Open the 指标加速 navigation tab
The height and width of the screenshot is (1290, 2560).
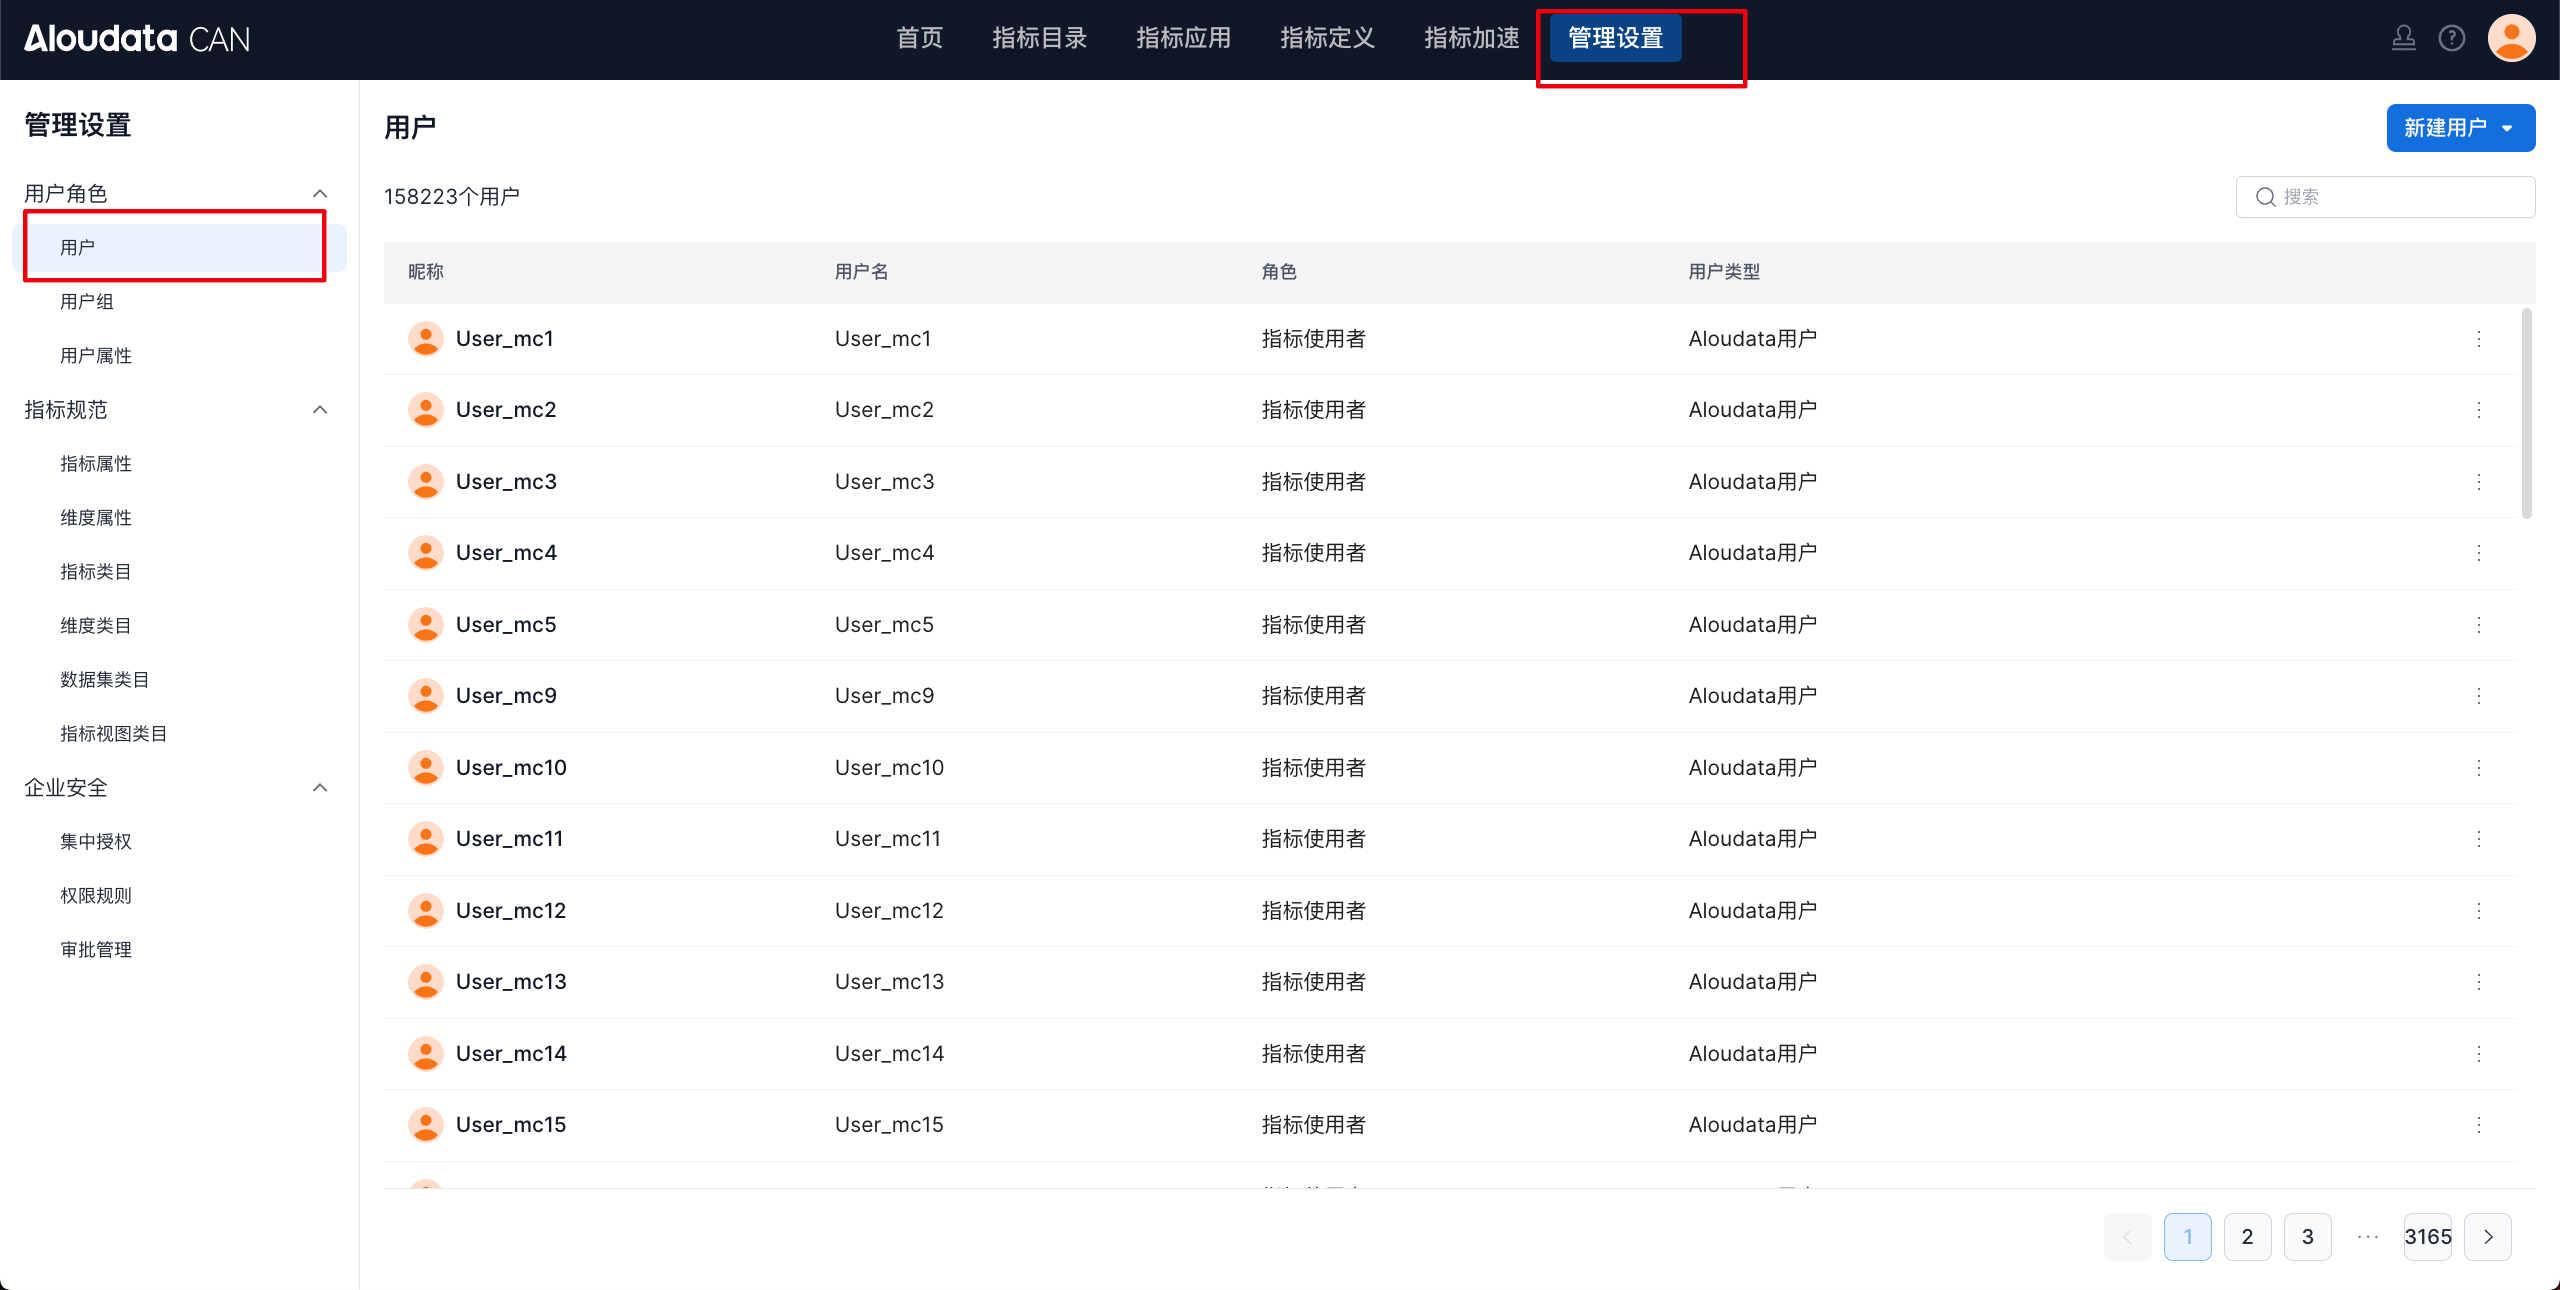(1471, 38)
